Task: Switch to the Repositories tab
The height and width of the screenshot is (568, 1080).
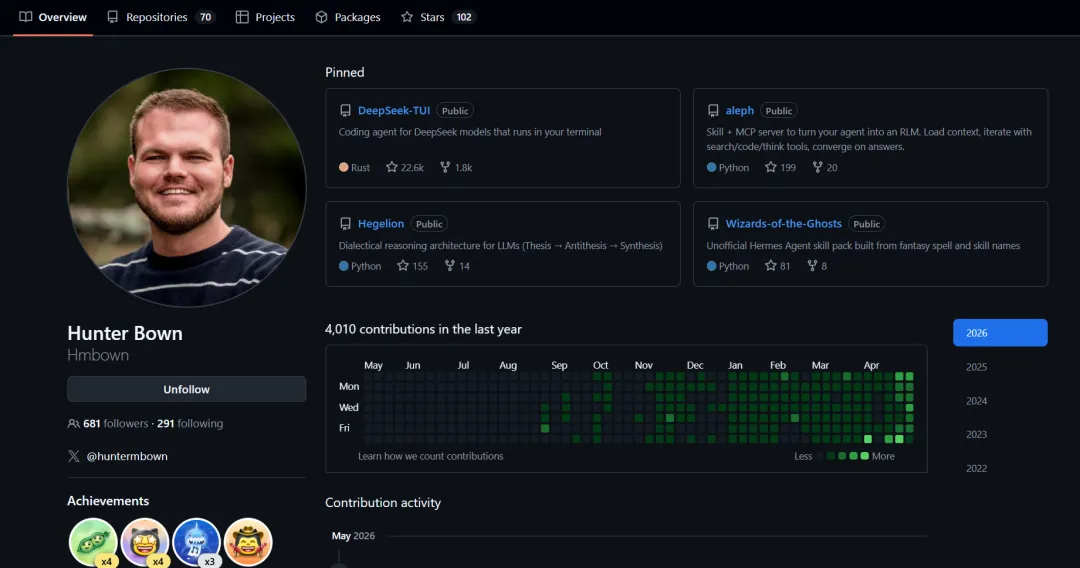Action: pos(160,17)
